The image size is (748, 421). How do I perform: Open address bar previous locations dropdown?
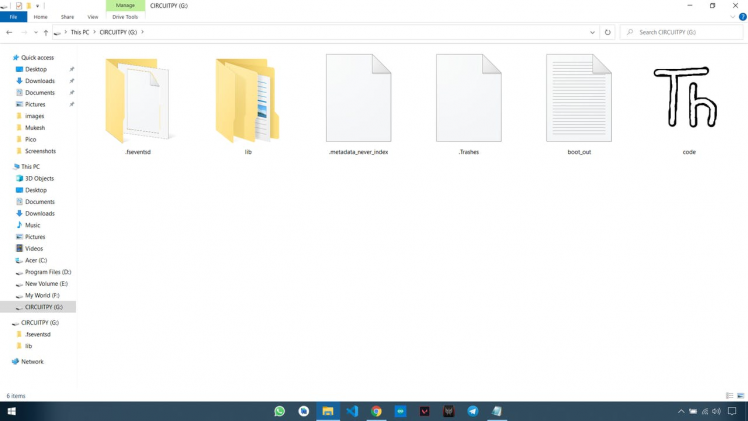pos(592,32)
